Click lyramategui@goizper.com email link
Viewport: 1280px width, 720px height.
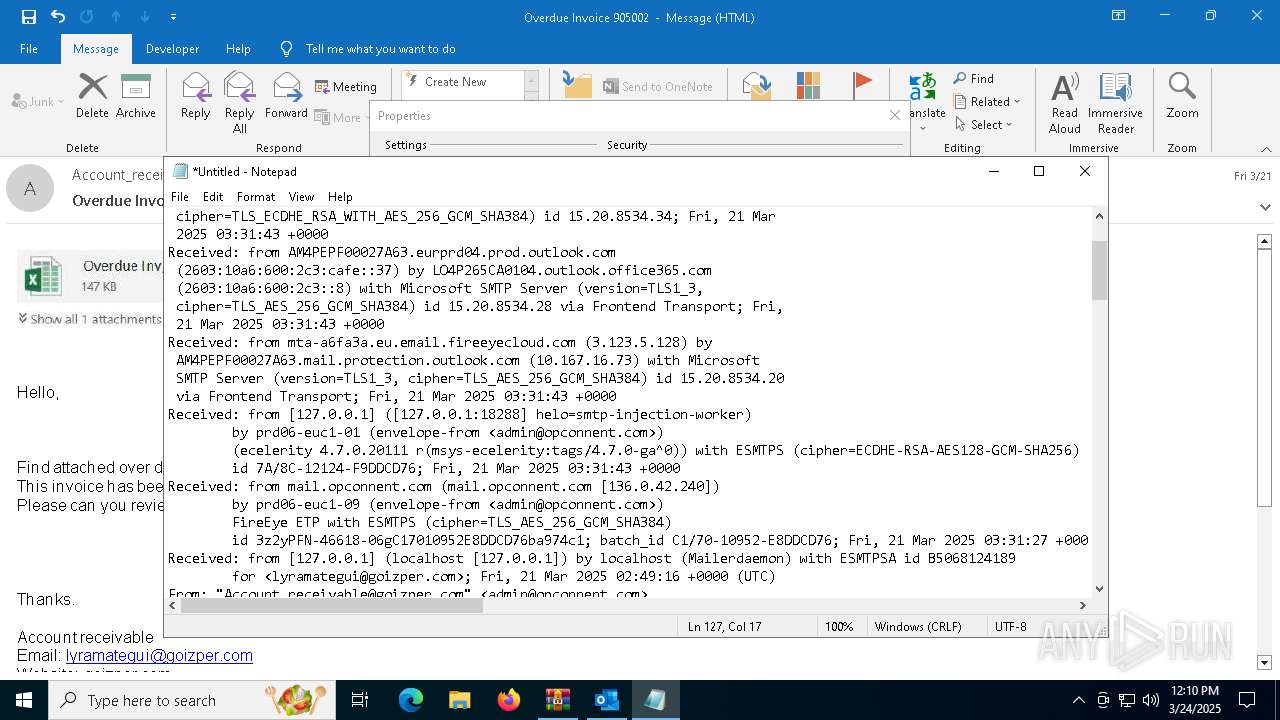point(159,656)
